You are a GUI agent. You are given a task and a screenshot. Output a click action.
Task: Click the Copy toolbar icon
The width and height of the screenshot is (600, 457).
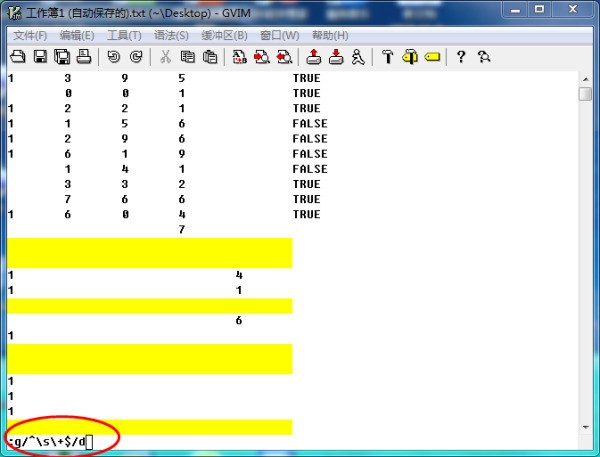coord(187,57)
